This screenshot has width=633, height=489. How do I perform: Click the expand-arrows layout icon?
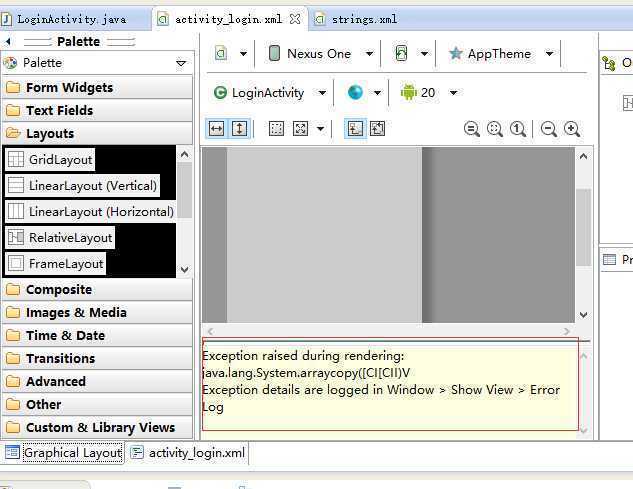point(300,129)
